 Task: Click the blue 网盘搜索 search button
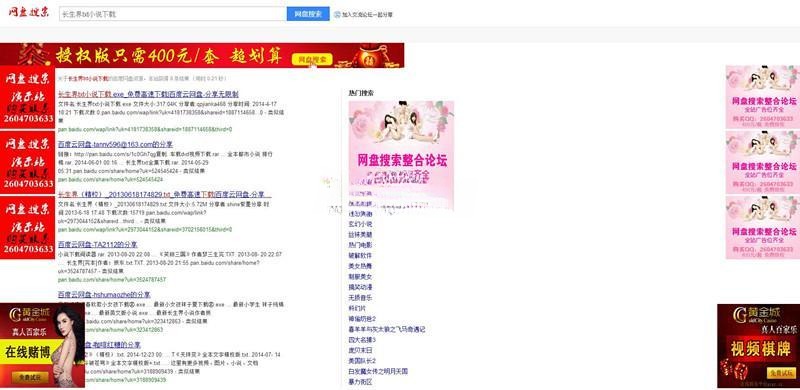coord(308,14)
